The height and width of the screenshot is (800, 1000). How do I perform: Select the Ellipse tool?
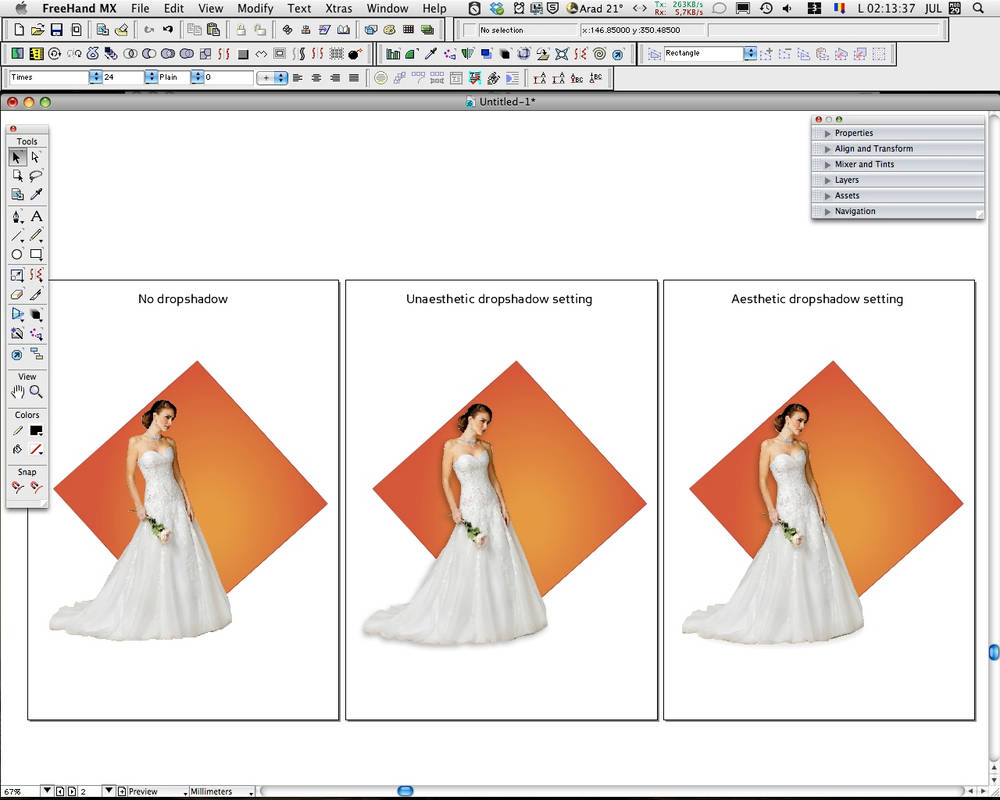(x=16, y=252)
